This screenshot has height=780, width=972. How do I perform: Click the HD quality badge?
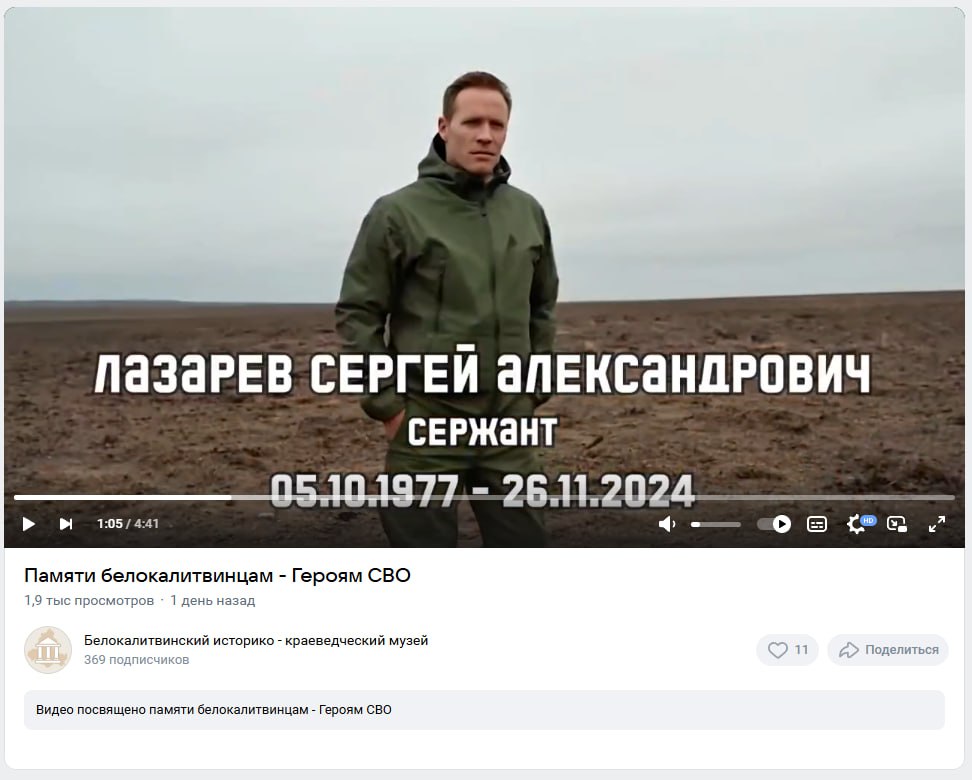point(868,520)
